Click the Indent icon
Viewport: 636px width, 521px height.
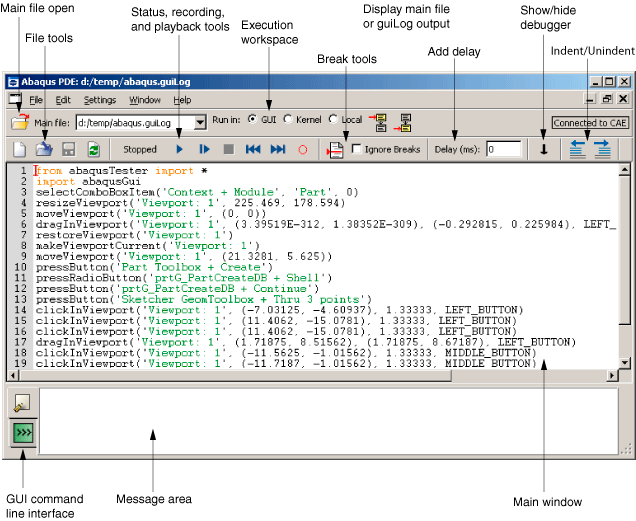[602, 149]
